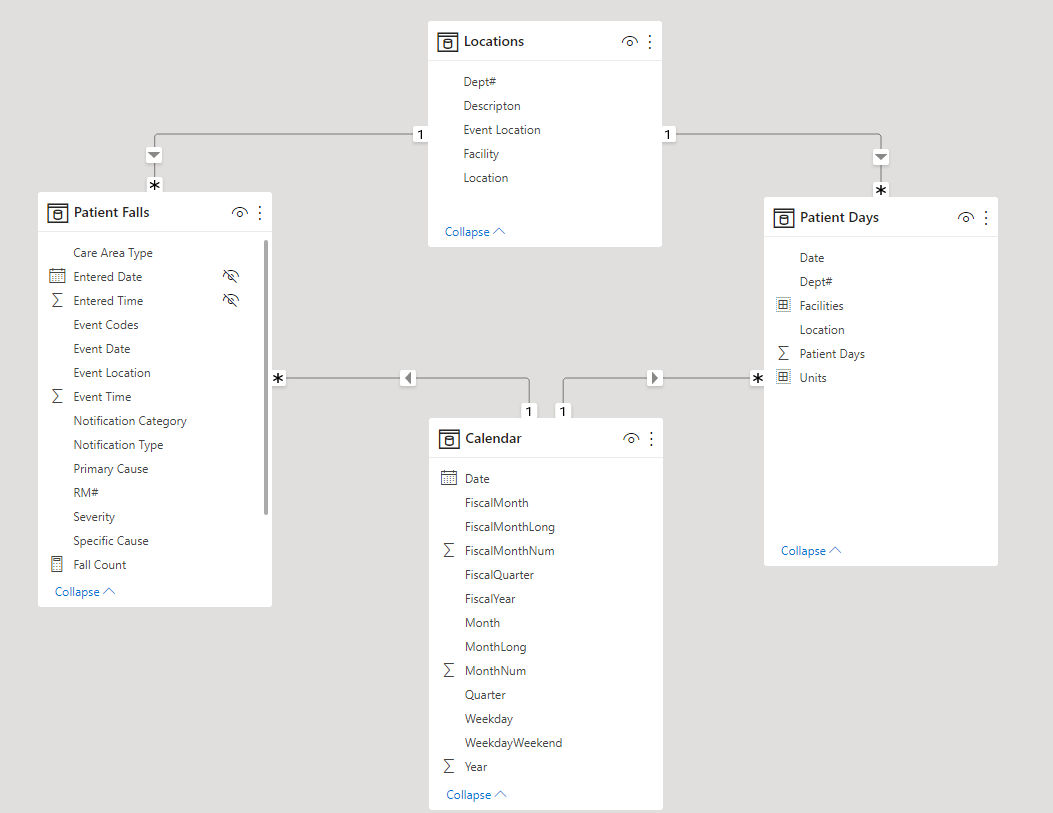1053x813 pixels.
Task: Unhide the Entered Date field
Action: click(231, 276)
